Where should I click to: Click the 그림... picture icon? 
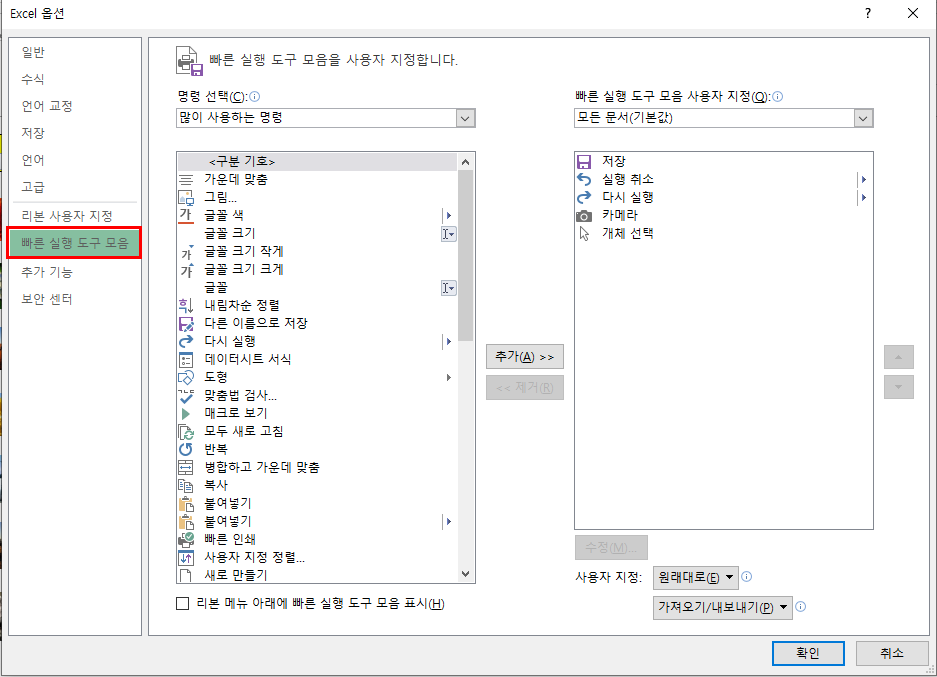186,197
